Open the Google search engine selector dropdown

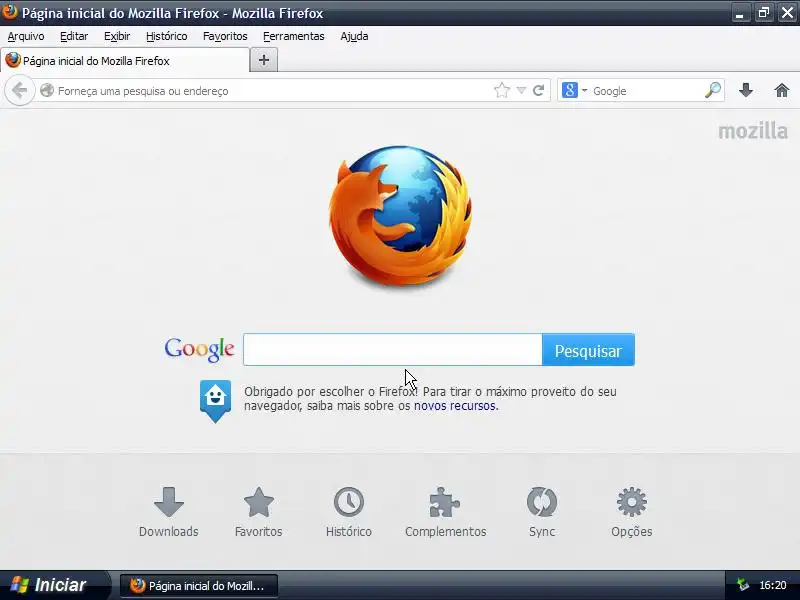pos(574,90)
